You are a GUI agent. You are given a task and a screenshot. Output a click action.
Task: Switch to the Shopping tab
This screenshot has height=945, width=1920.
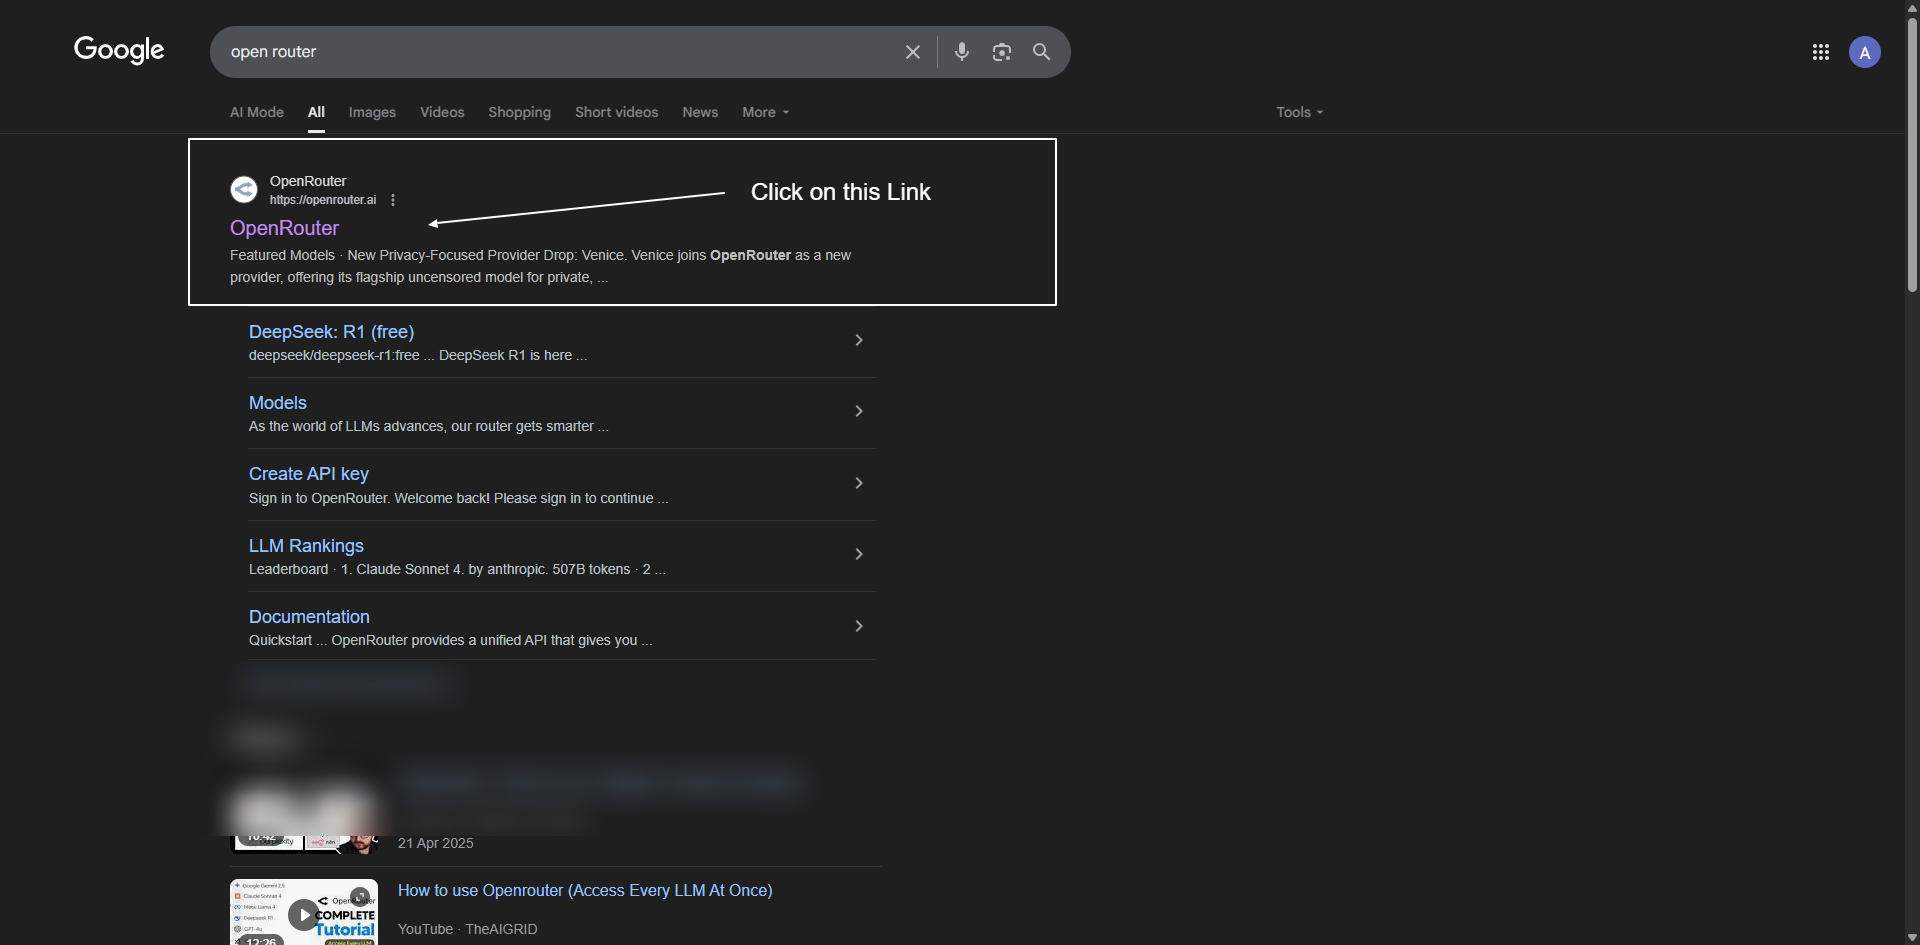click(519, 112)
